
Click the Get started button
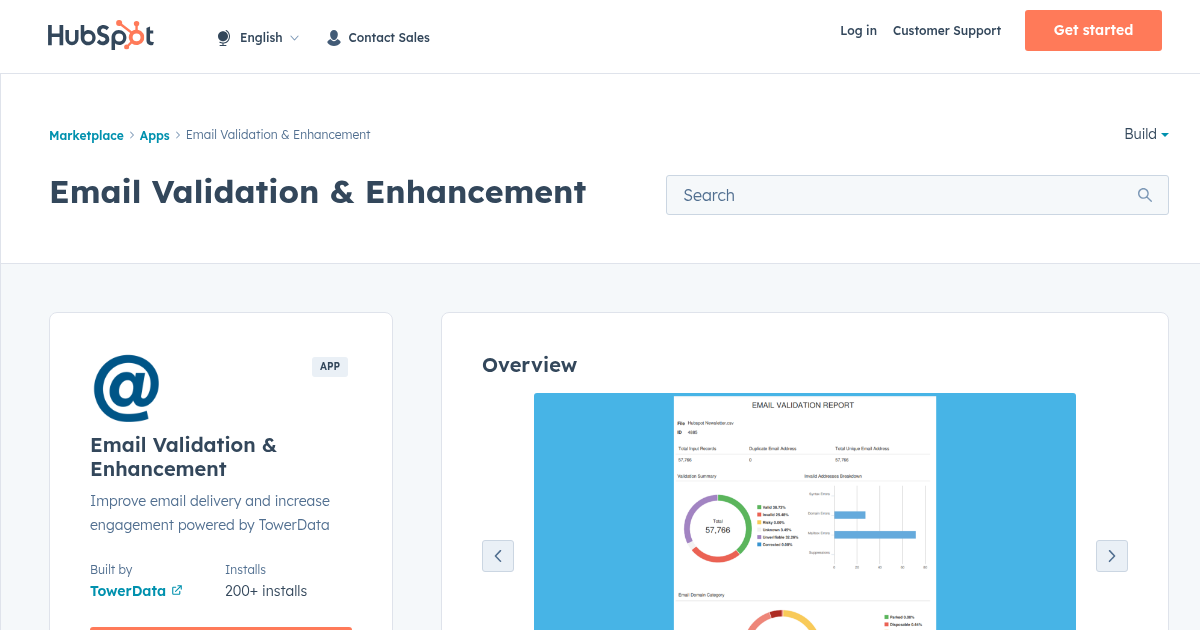tap(1093, 30)
